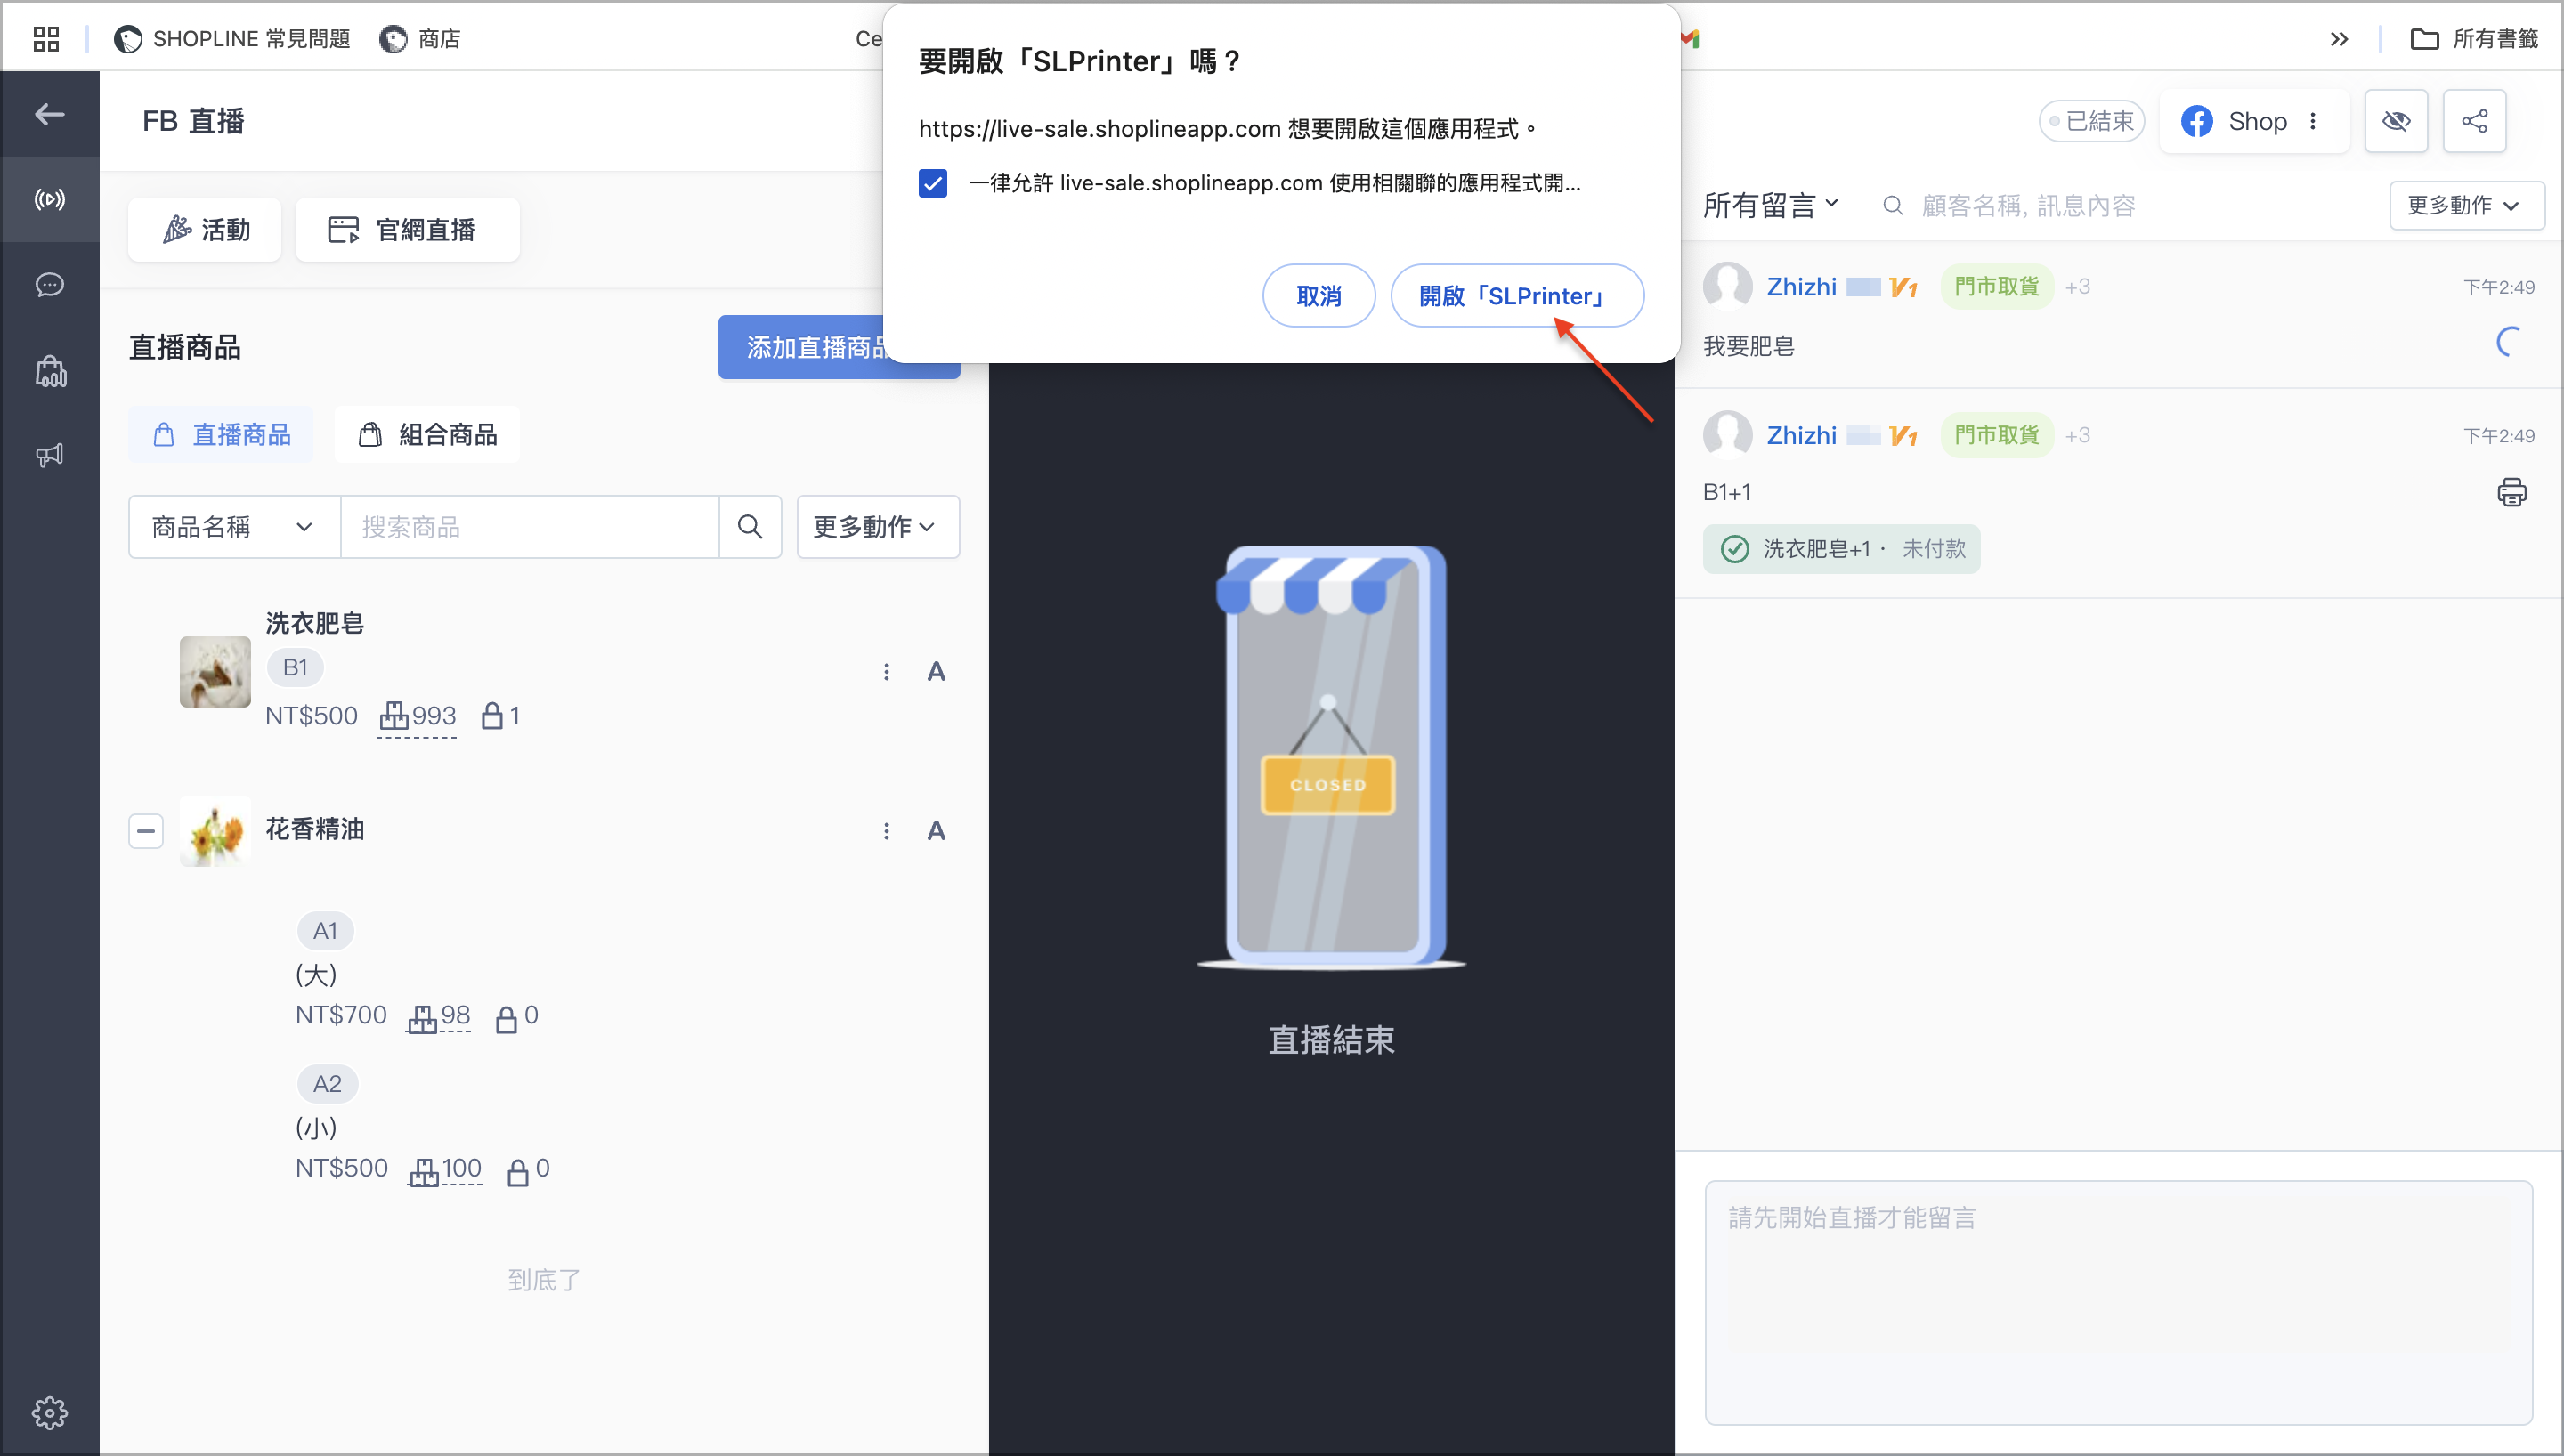
Task: Click the A2 keyword badge
Action: pos(327,1084)
